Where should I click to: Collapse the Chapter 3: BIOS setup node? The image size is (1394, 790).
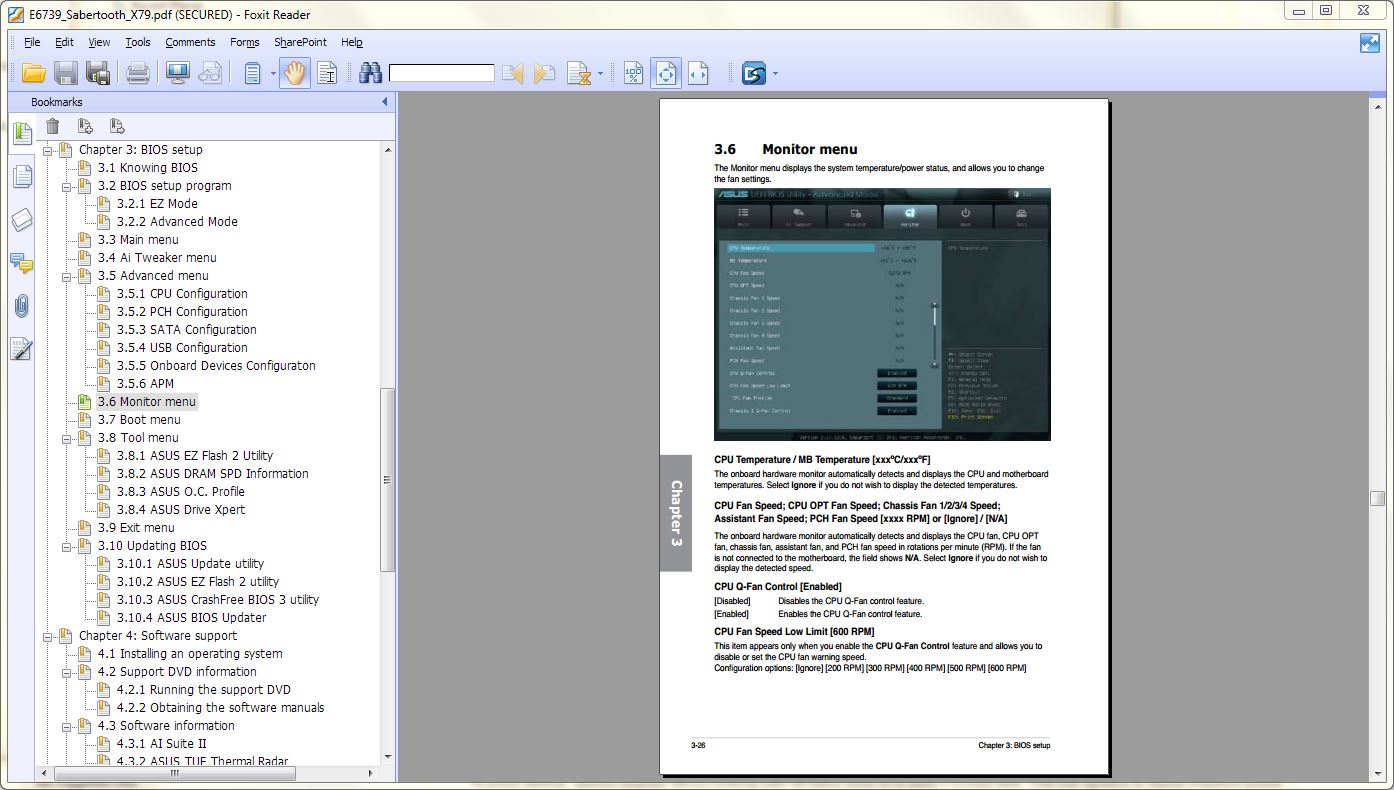click(48, 150)
